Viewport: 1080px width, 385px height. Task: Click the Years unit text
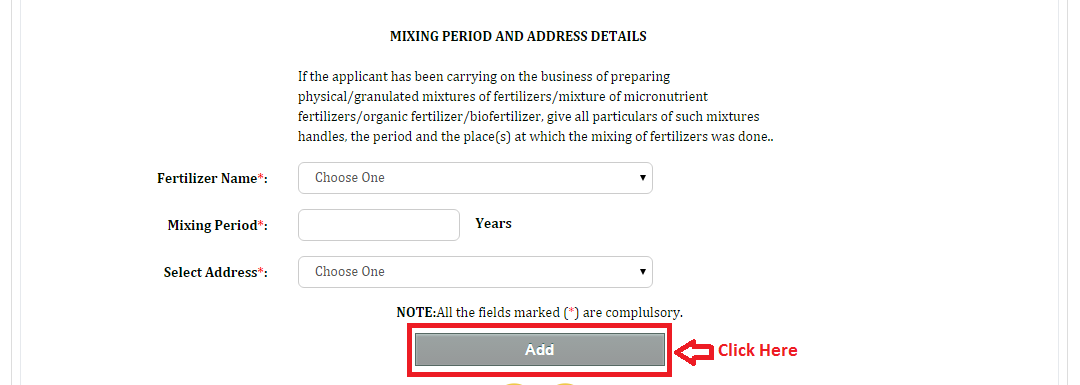point(493,223)
